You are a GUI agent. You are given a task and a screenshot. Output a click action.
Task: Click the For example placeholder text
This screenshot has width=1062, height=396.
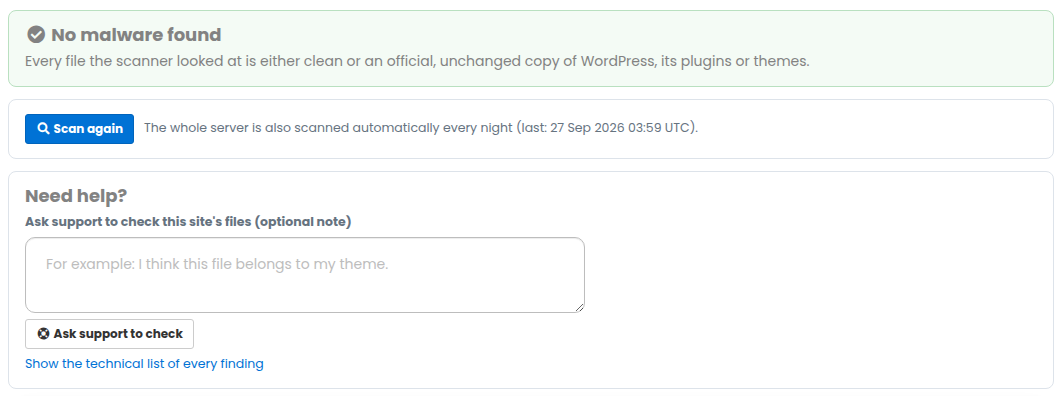(x=217, y=264)
